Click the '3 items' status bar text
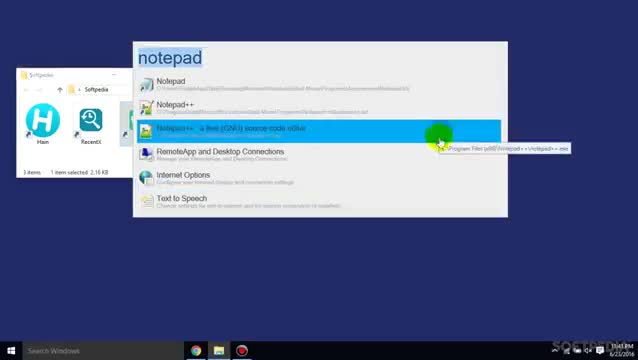The width and height of the screenshot is (638, 360). click(x=32, y=172)
